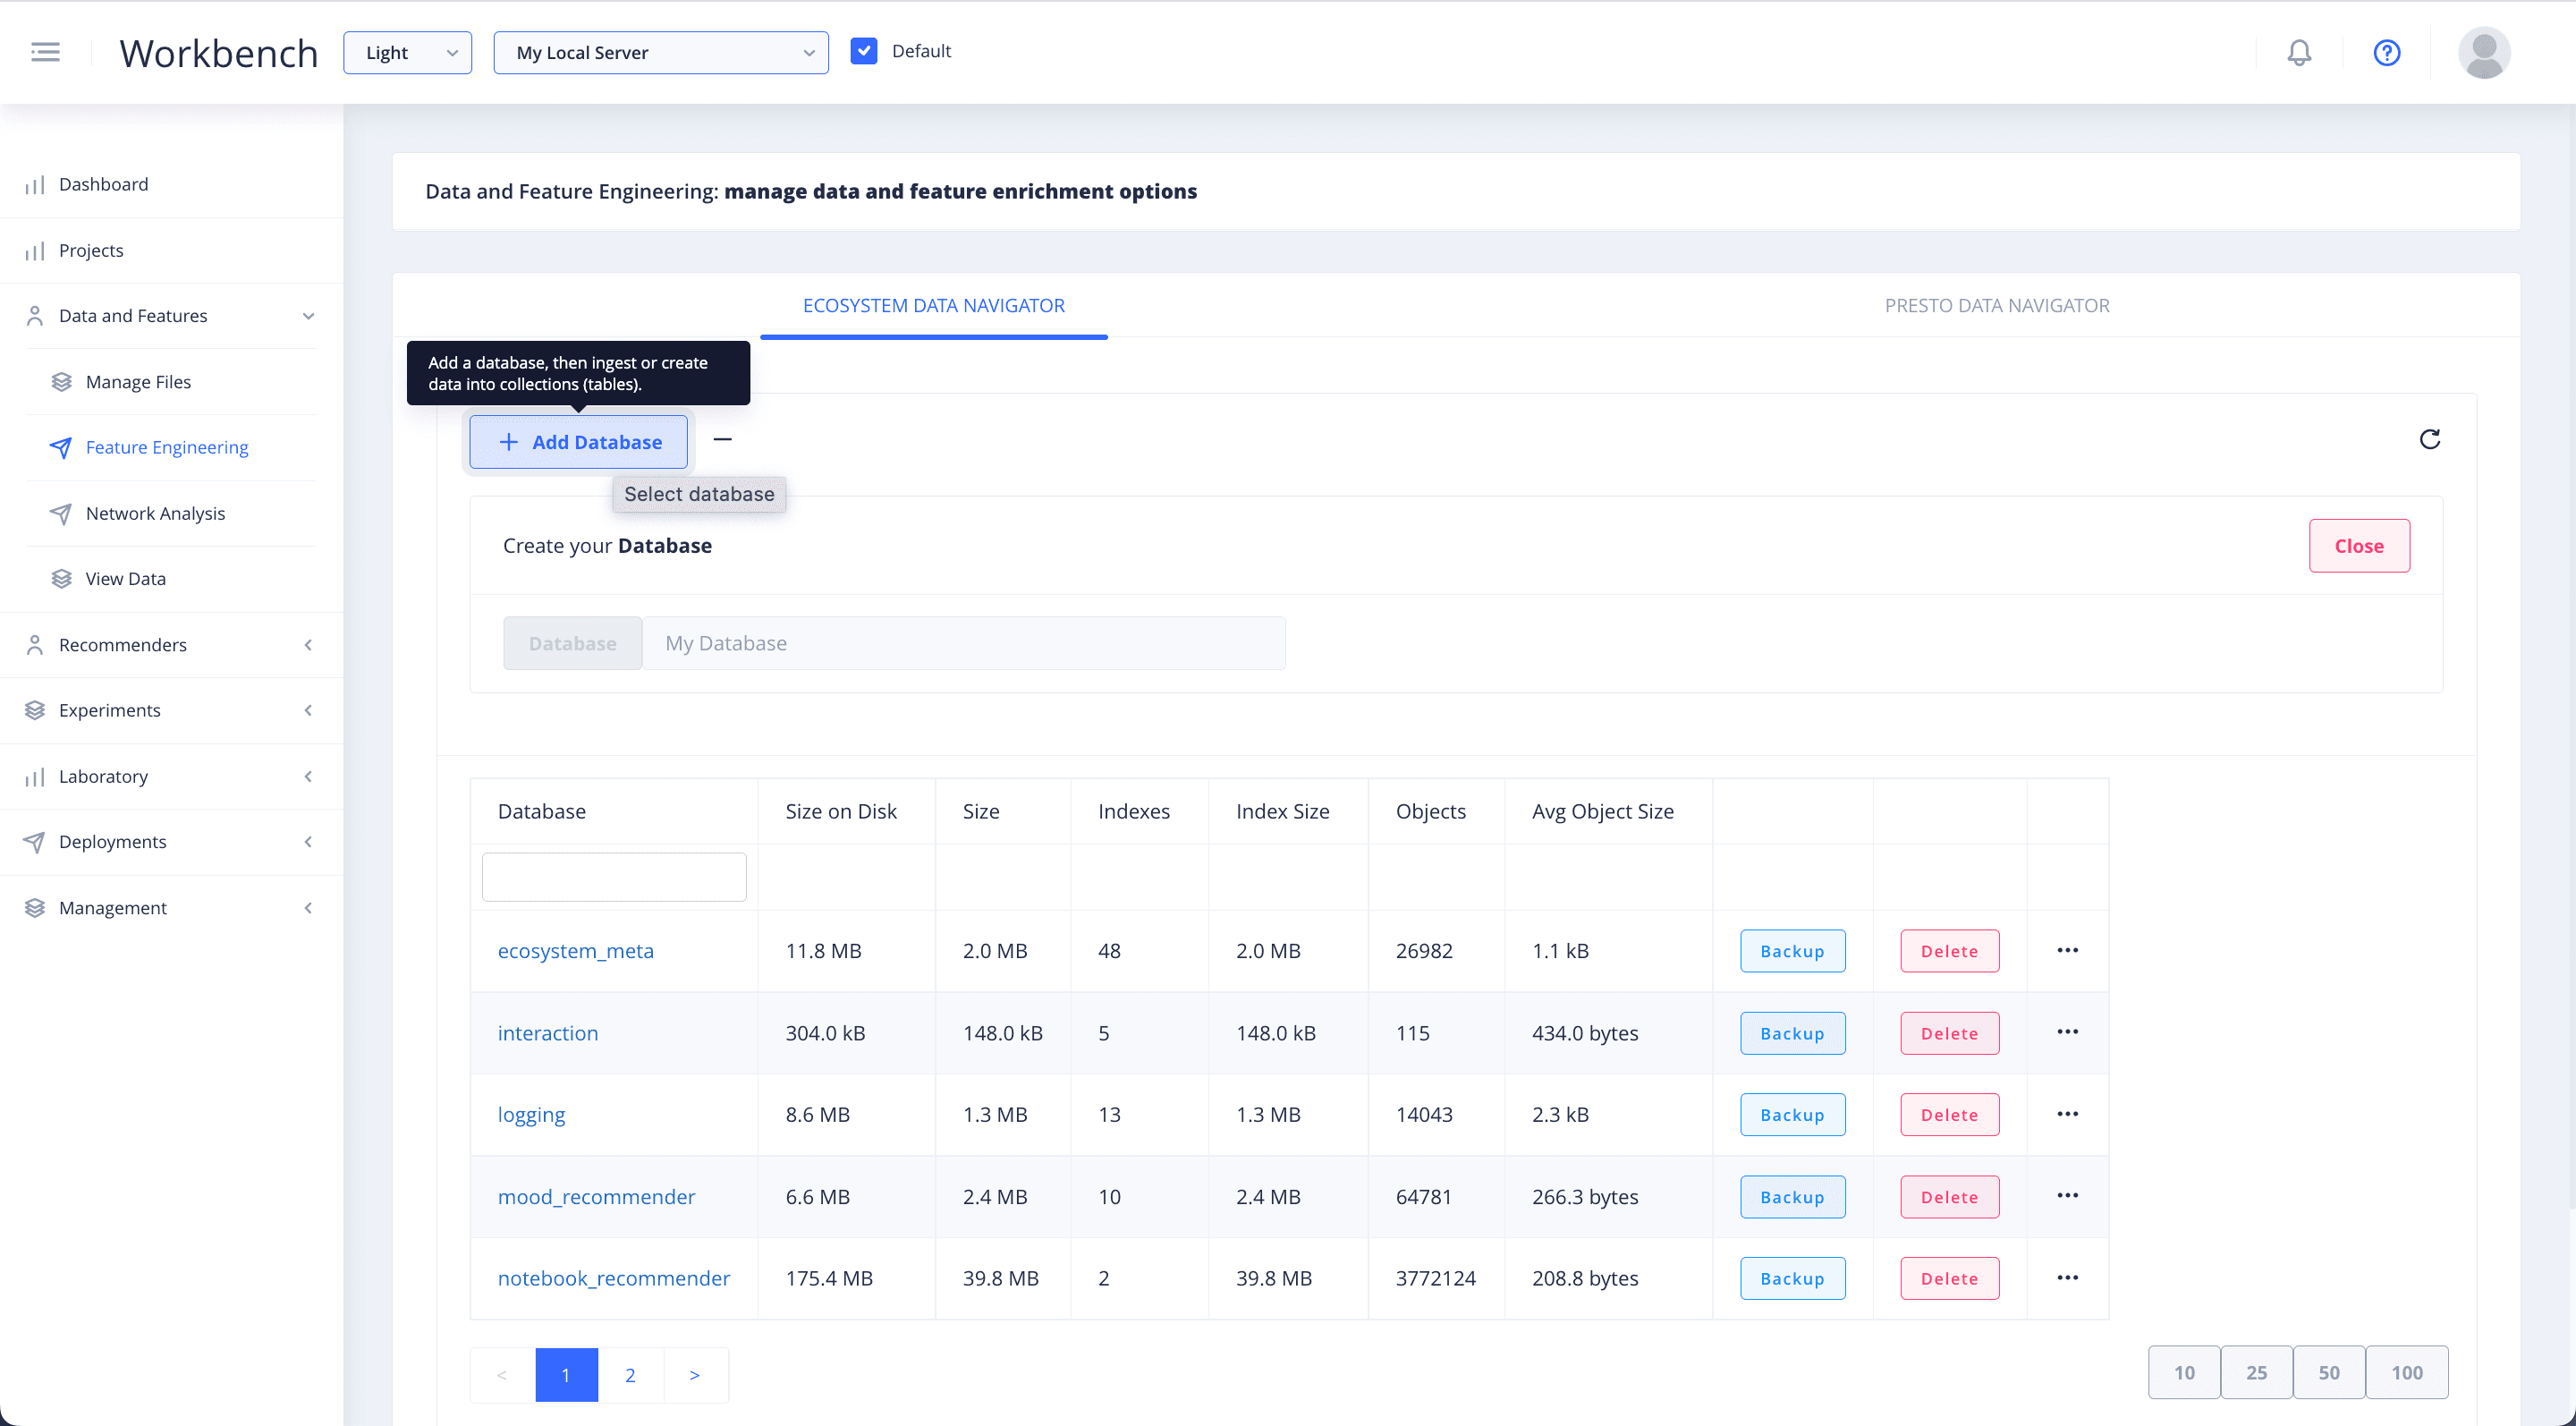The height and width of the screenshot is (1426, 2576).
Task: Click the Recommenders sidebar icon
Action: click(35, 642)
